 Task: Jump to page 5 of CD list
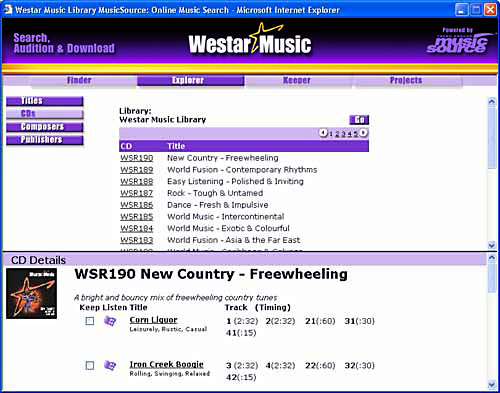(x=355, y=134)
